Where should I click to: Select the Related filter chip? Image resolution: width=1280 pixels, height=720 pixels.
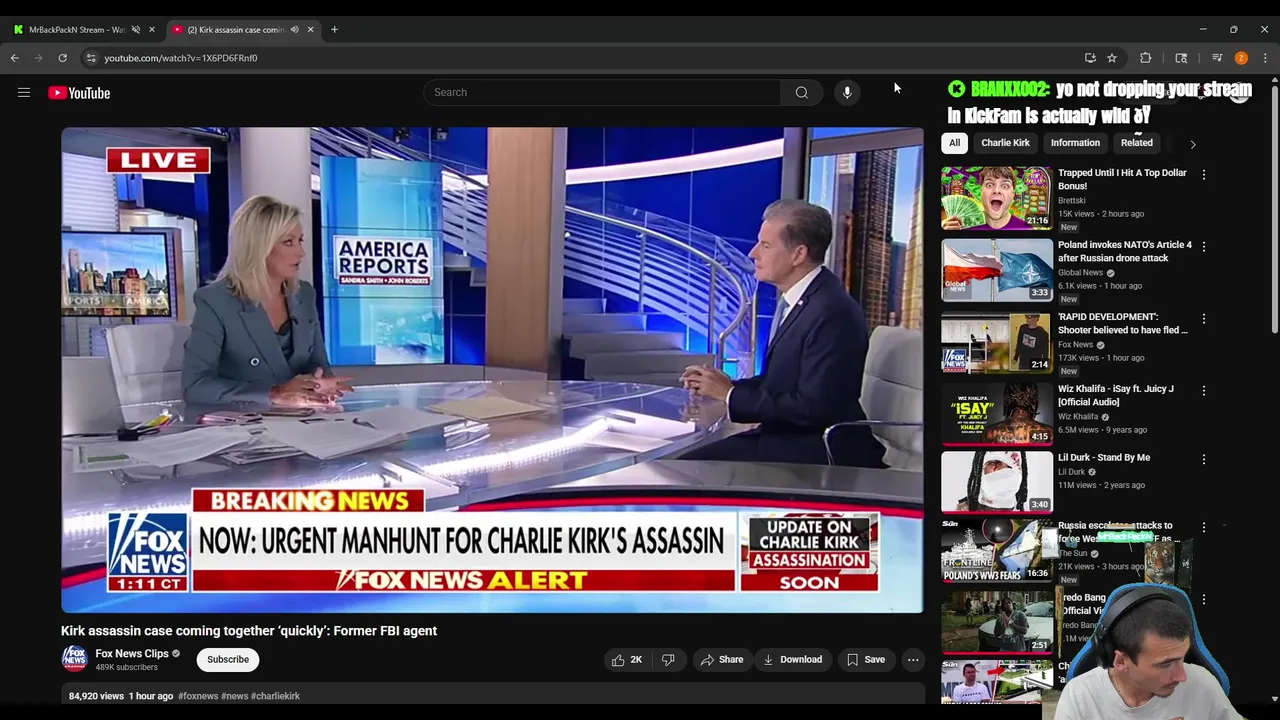coord(1137,143)
